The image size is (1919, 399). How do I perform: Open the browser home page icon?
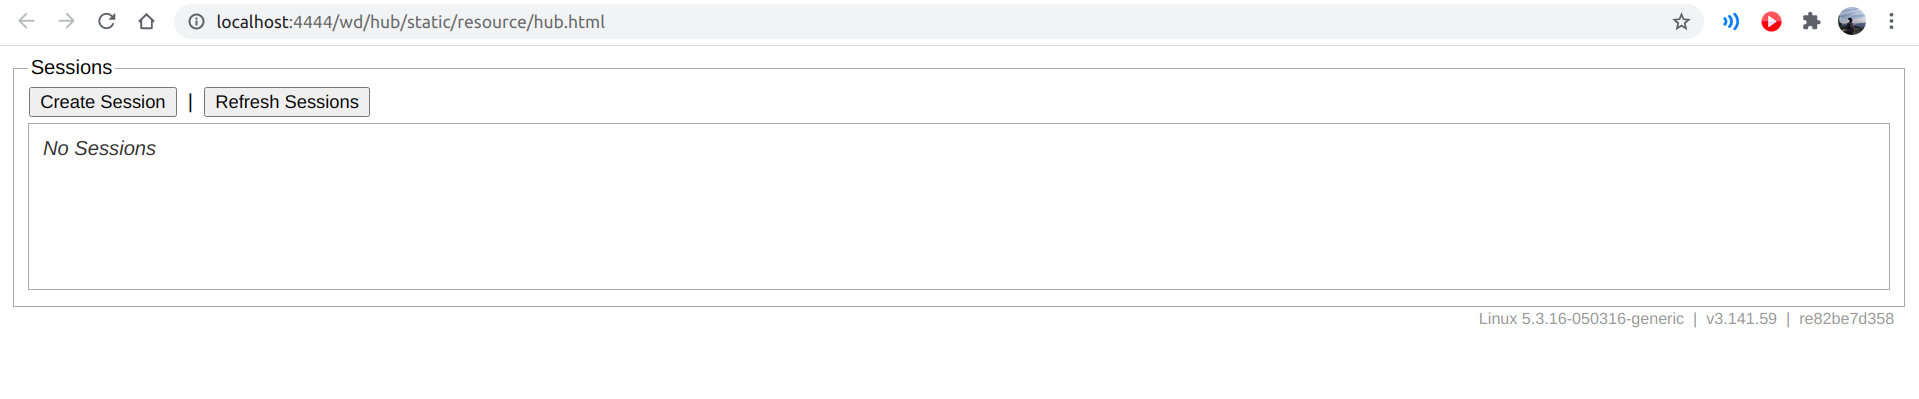click(147, 21)
